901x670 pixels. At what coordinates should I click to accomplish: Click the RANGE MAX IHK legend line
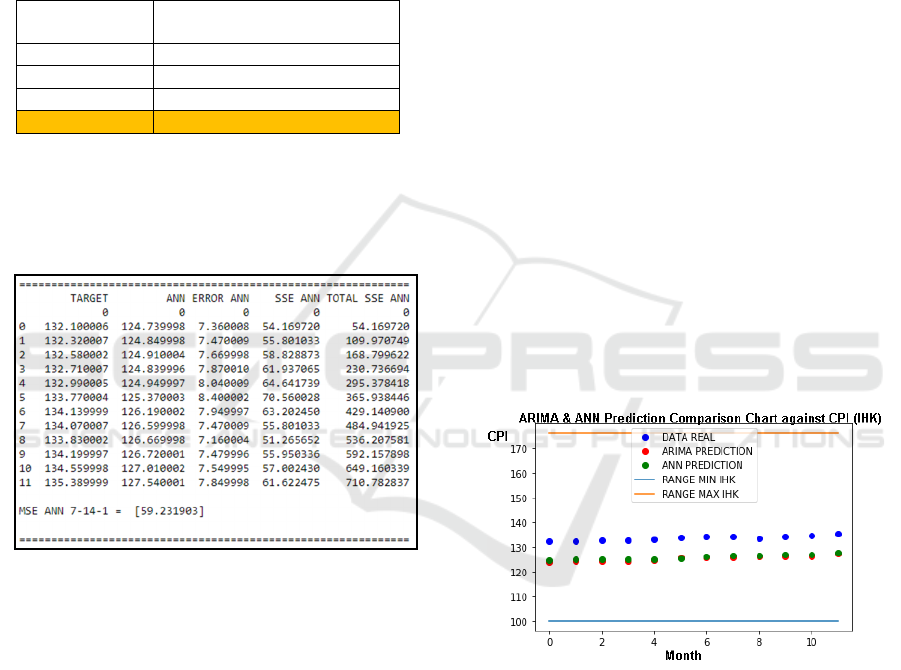[645, 494]
